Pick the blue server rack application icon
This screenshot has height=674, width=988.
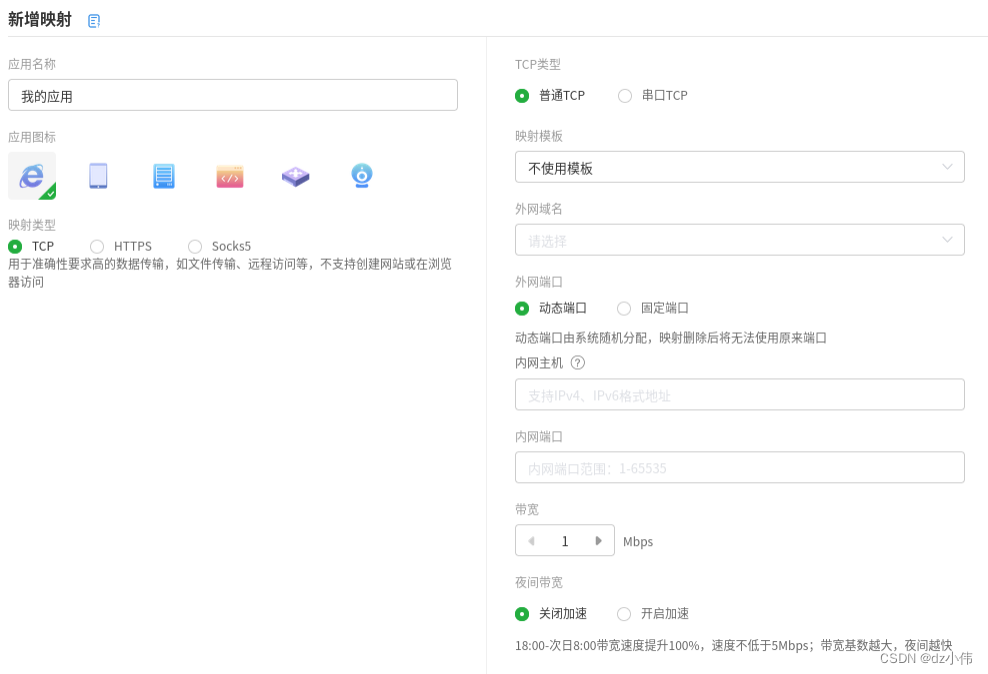point(164,176)
